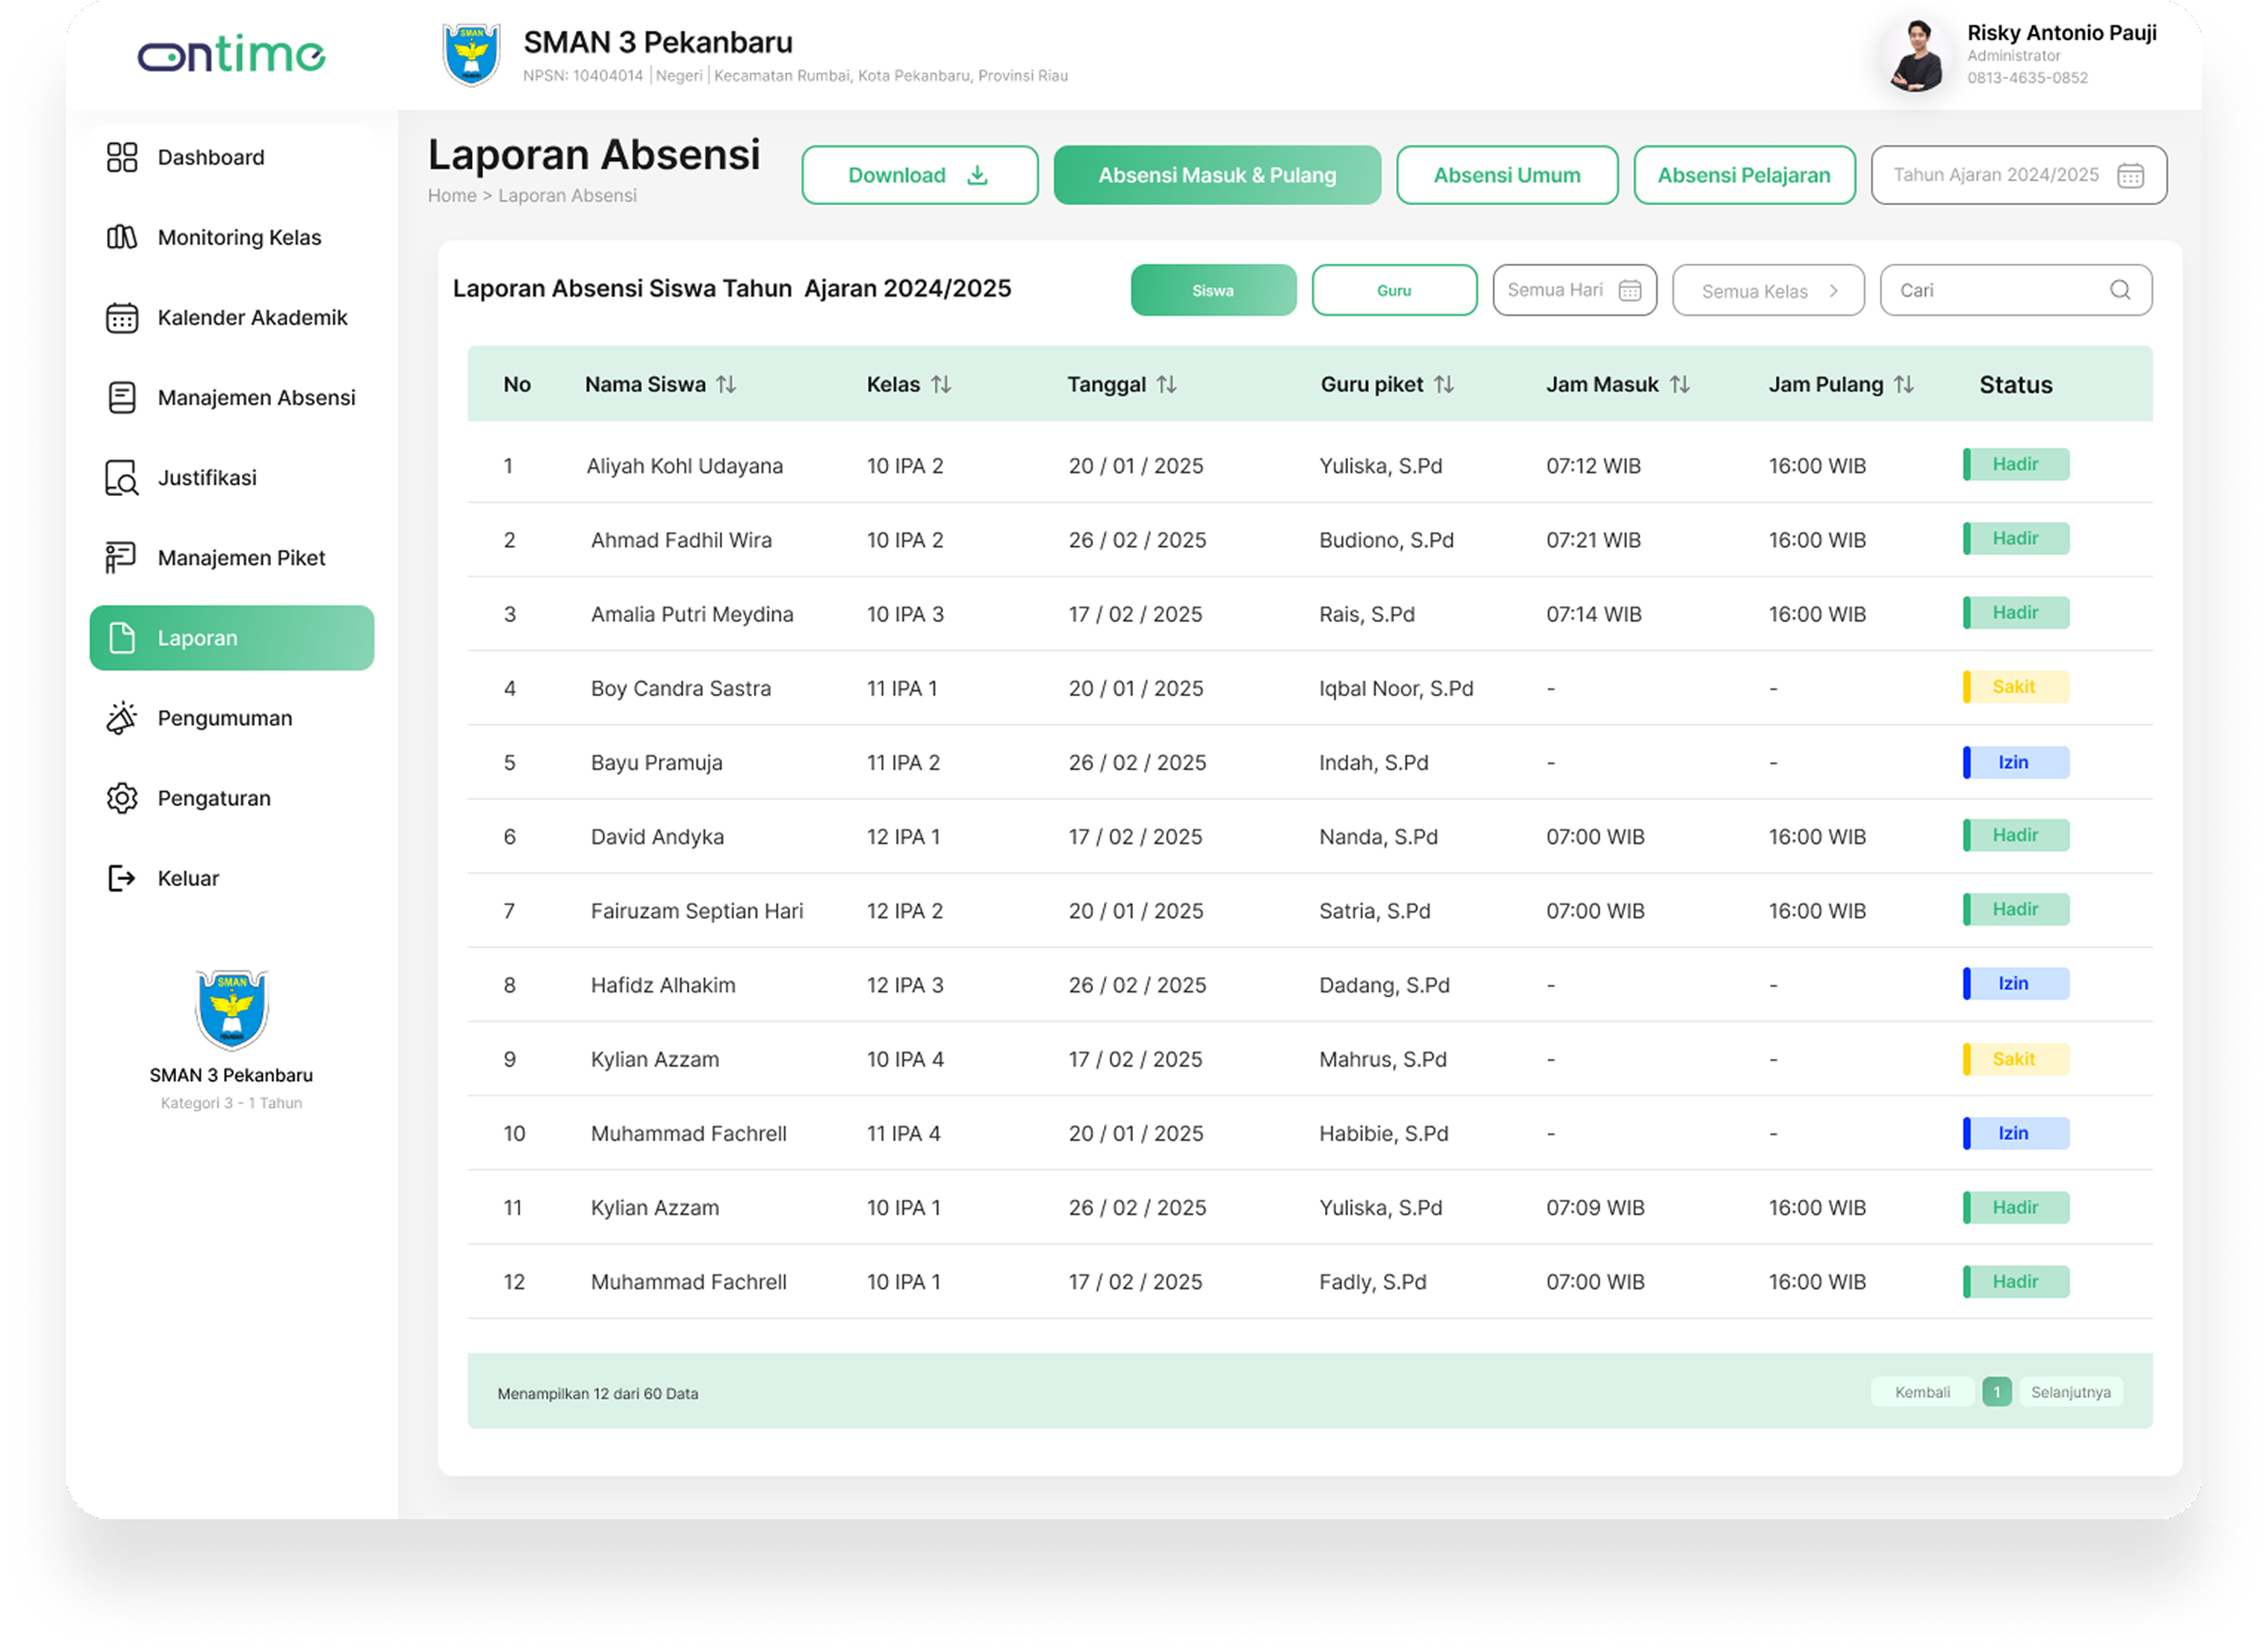Switch to Absensi Umum tab
This screenshot has width=2268, height=1651.
pyautogui.click(x=1507, y=175)
